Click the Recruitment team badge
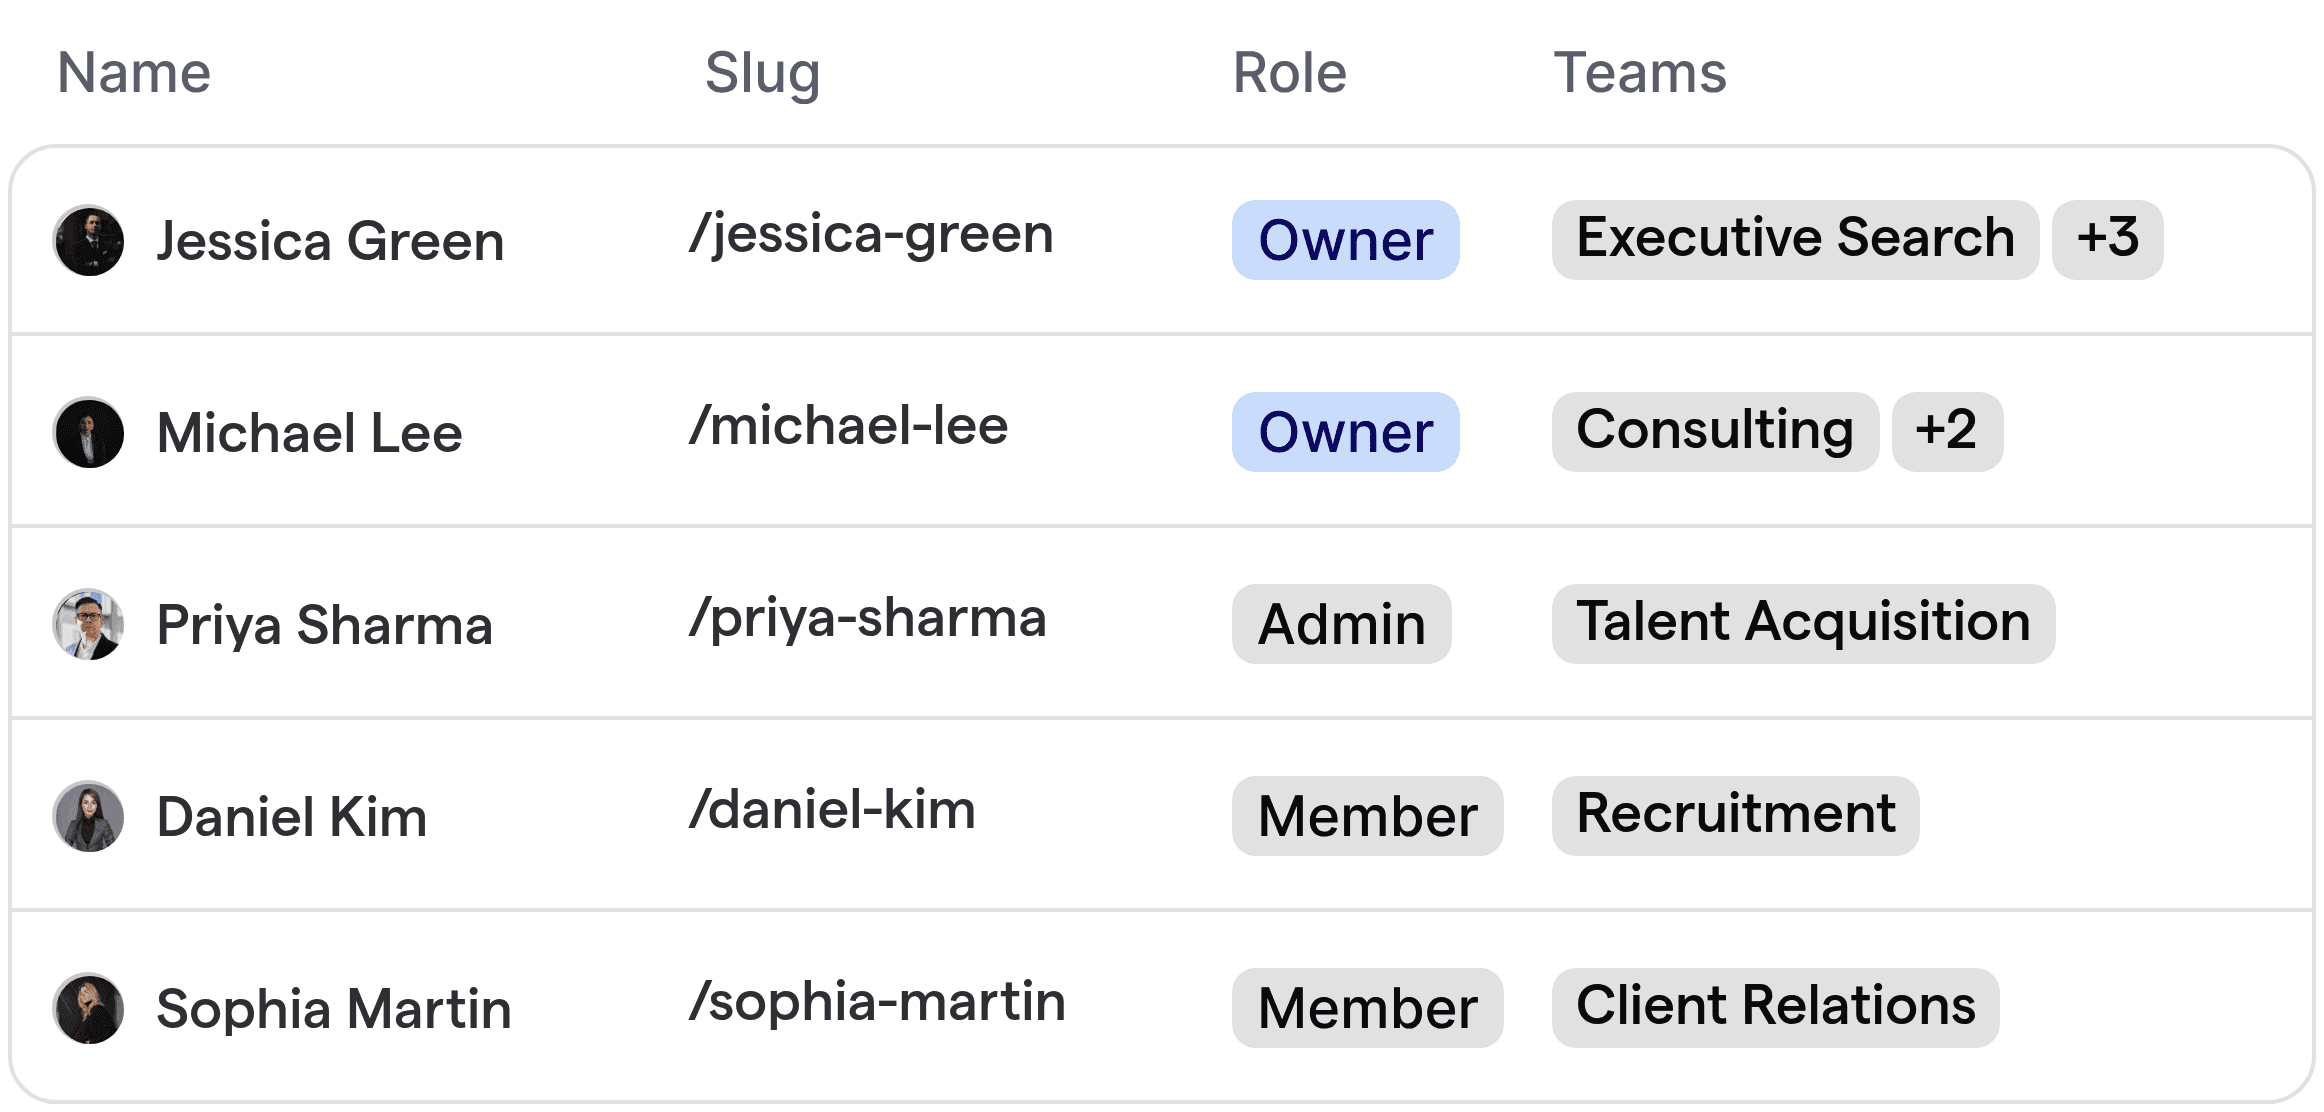2324x1112 pixels. point(1735,814)
